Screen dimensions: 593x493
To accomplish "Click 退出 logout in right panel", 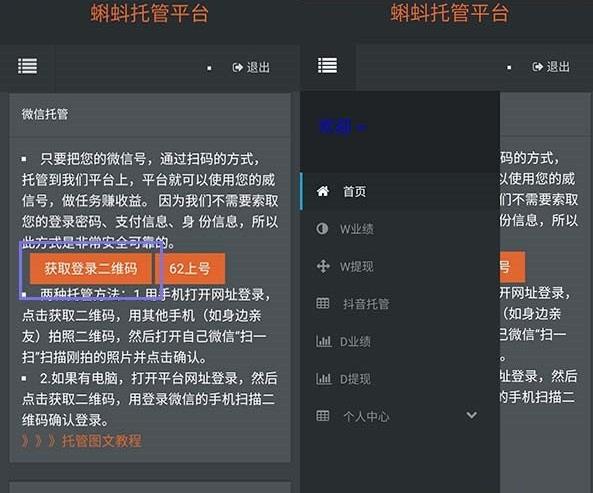I will [551, 67].
